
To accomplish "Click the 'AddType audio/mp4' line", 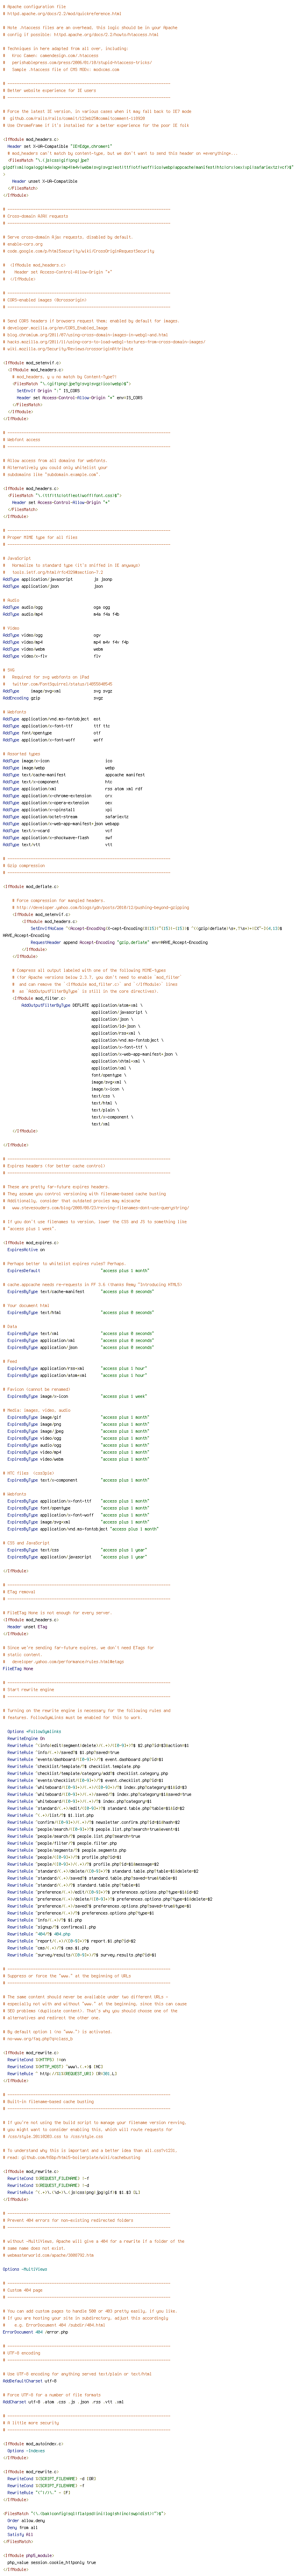I will [61, 614].
